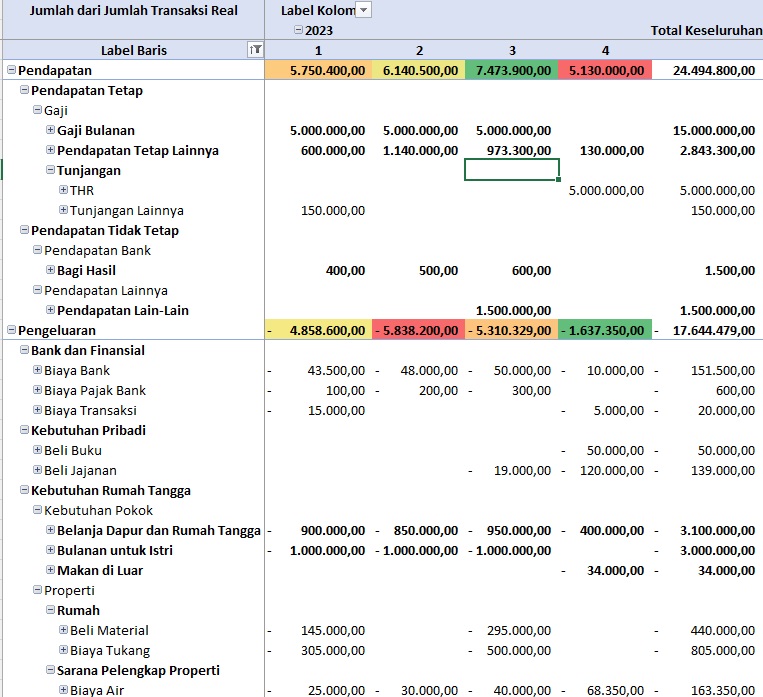Collapse the Pengeluaran row group
Screen dimensions: 763x697
tap(11, 330)
